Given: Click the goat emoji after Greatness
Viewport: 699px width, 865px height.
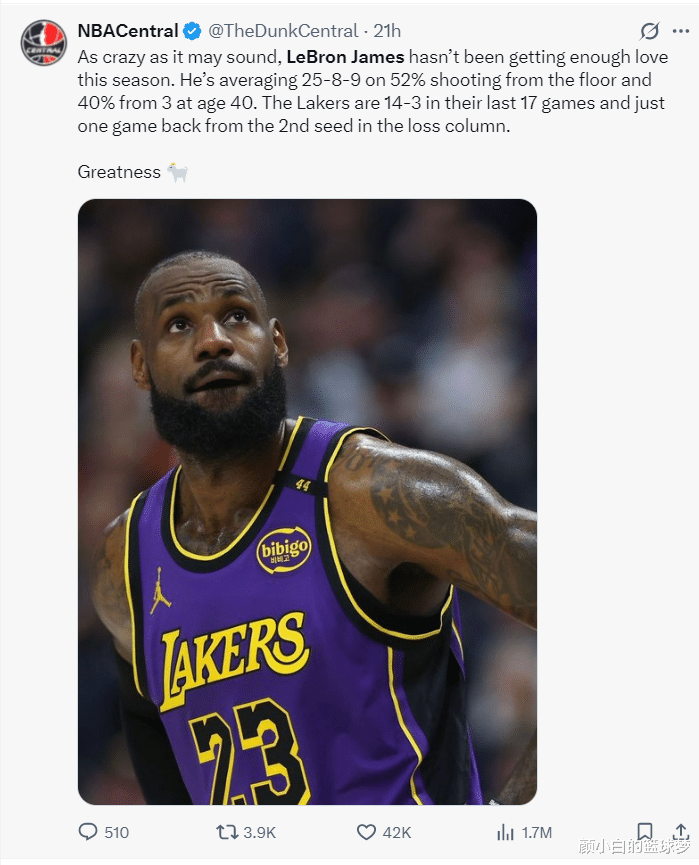Looking at the screenshot, I should (x=177, y=172).
